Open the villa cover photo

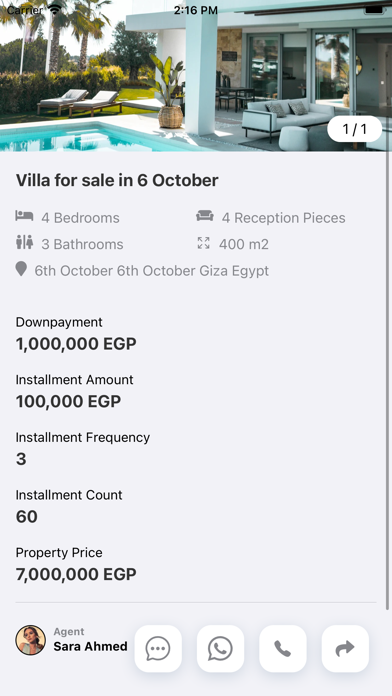pyautogui.click(x=196, y=75)
